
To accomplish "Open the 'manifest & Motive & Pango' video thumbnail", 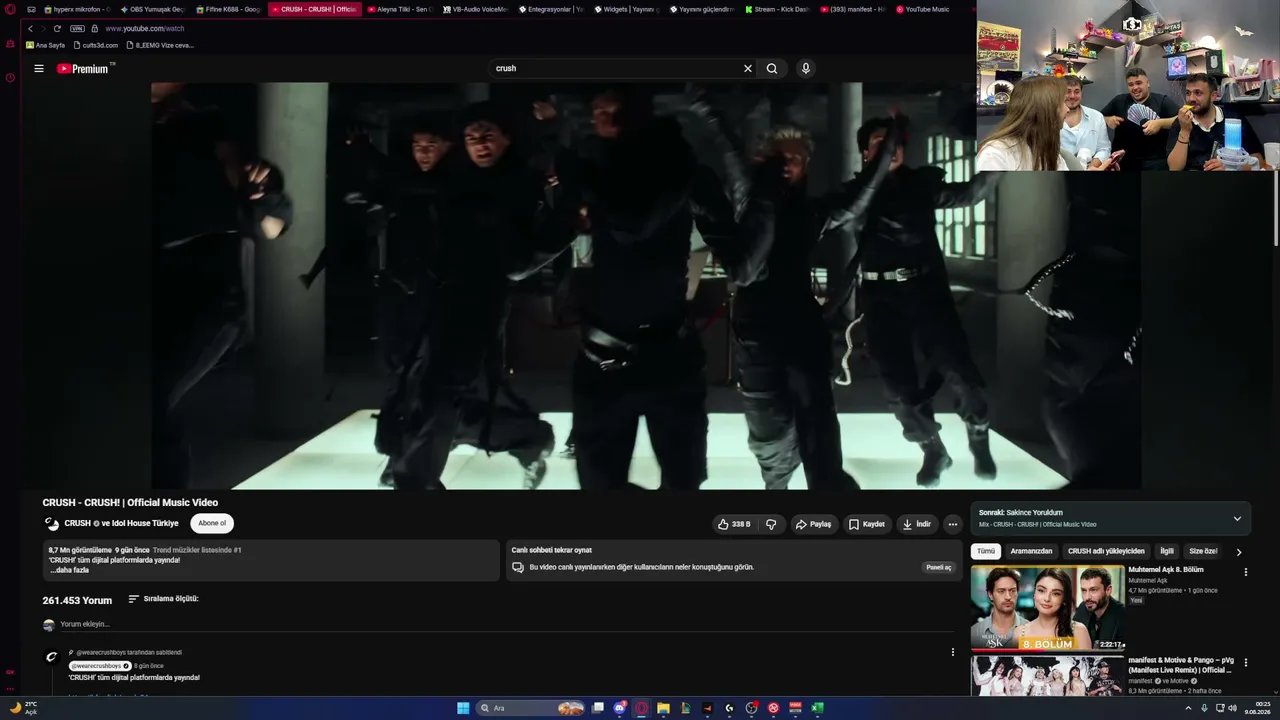I will [1047, 676].
